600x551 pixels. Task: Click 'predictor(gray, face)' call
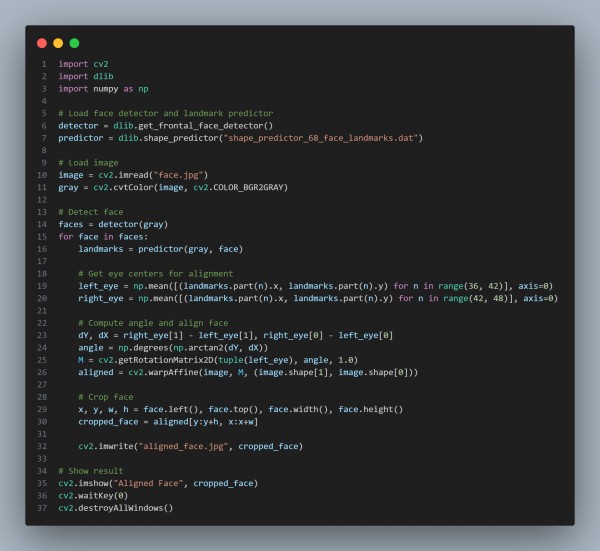[x=191, y=249]
